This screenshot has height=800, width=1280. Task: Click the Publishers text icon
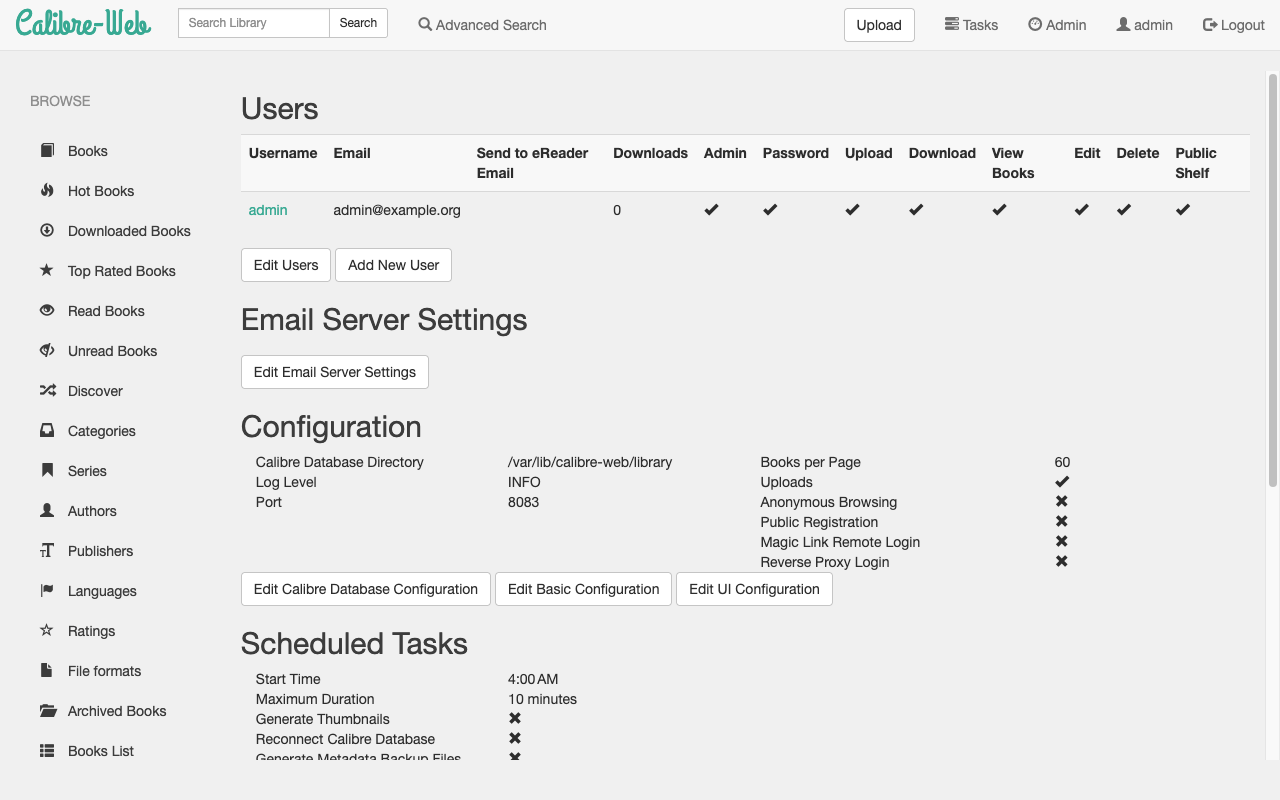(47, 550)
